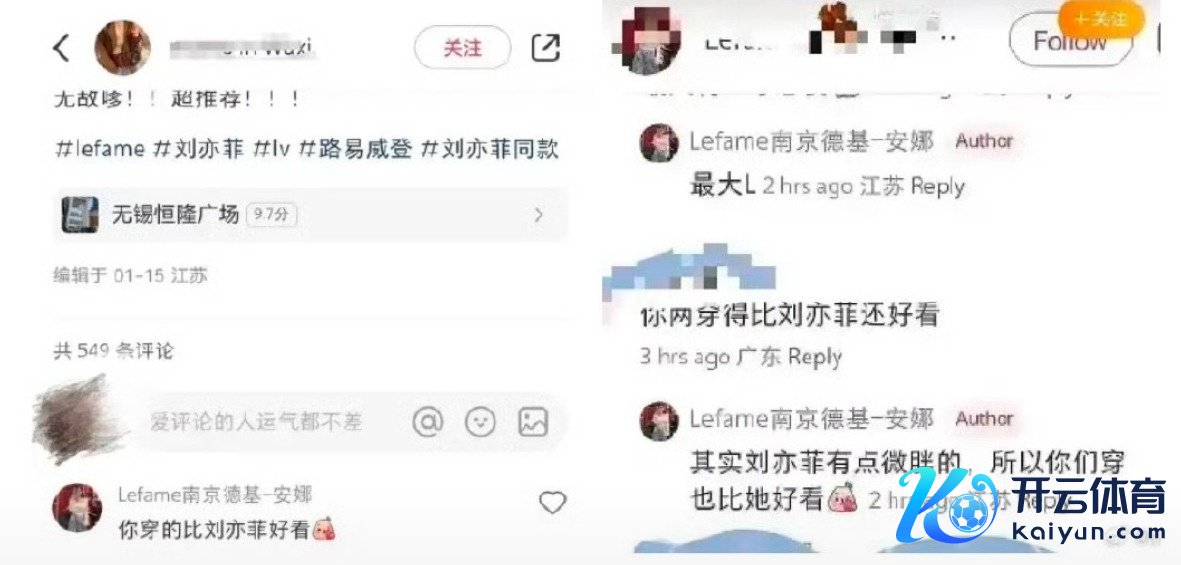
Task: Click the red 关注 follow button
Action: 462,48
